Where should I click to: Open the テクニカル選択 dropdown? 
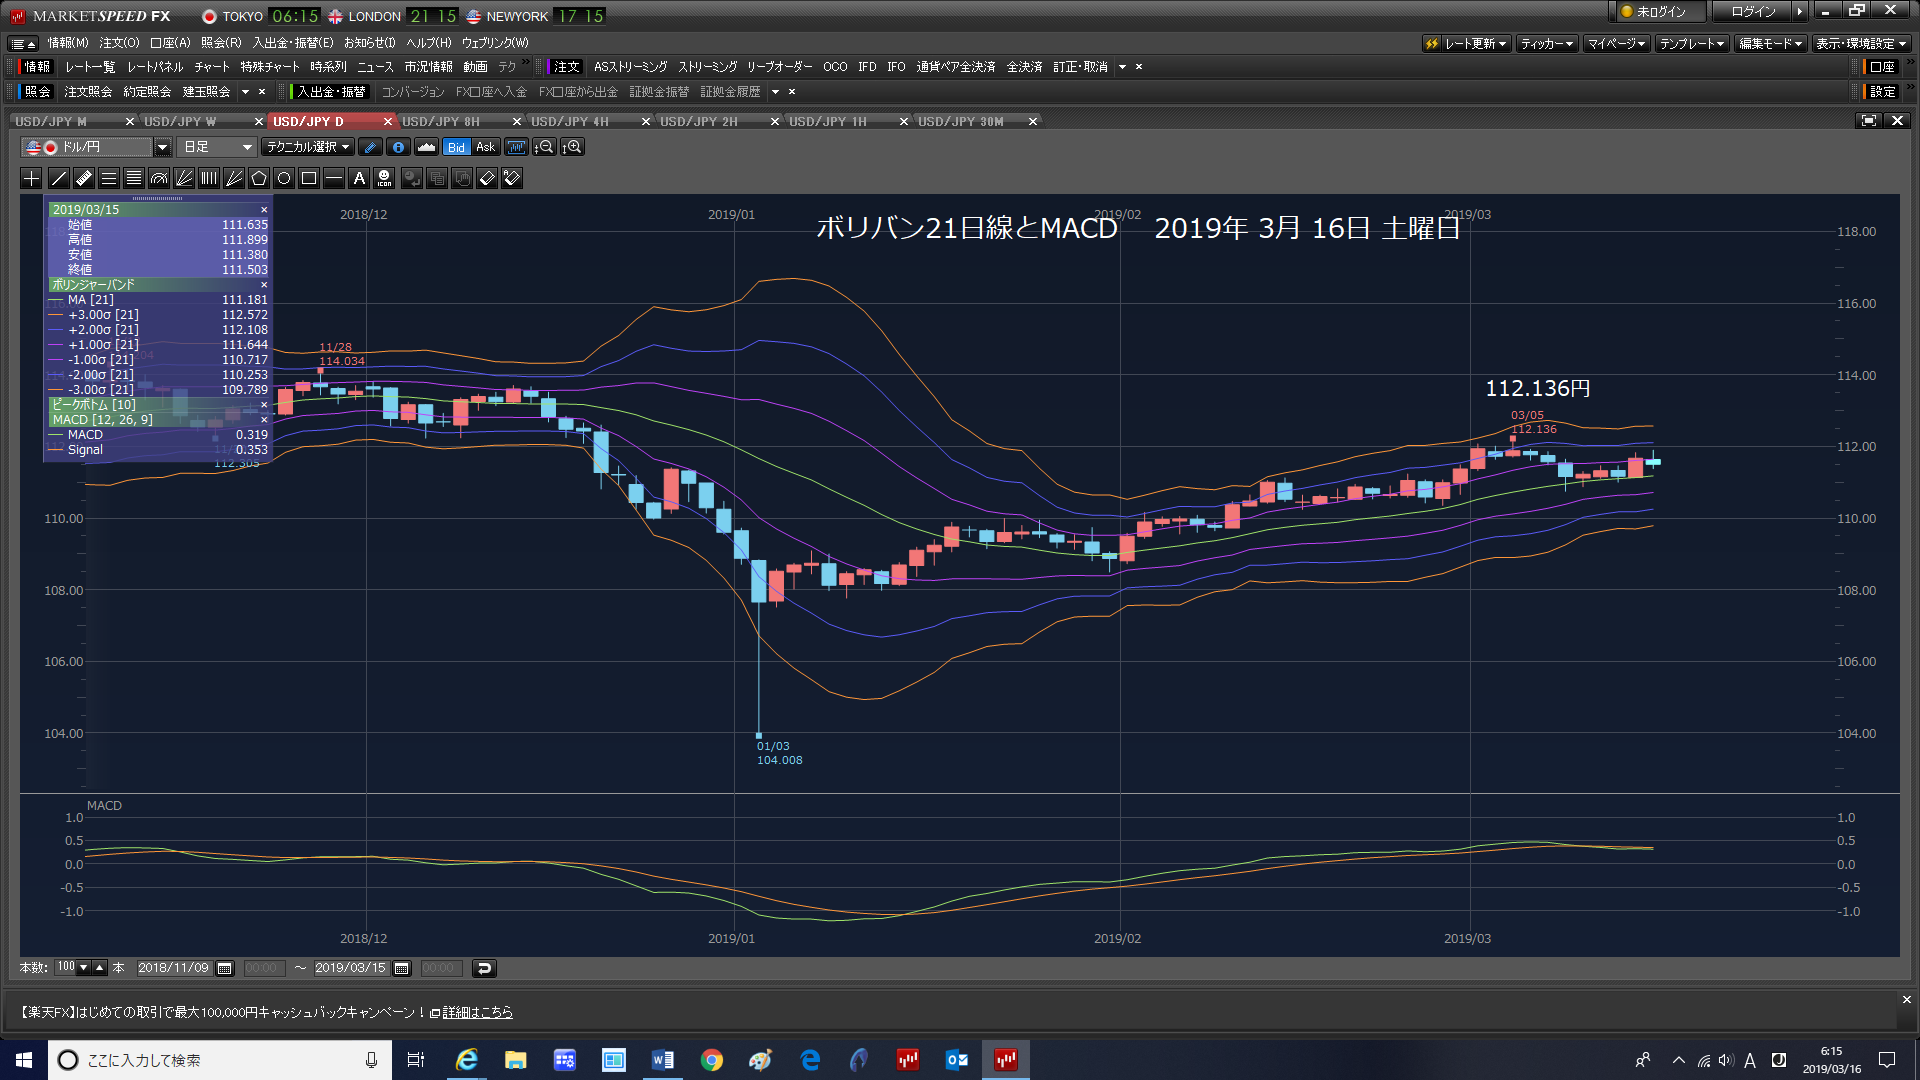[308, 147]
